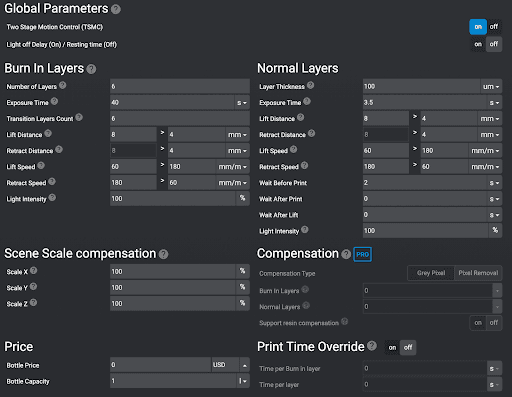Open Normal Layers Retract Speed unit dropdown
Viewport: 512px width, 397px height.
pyautogui.click(x=485, y=167)
